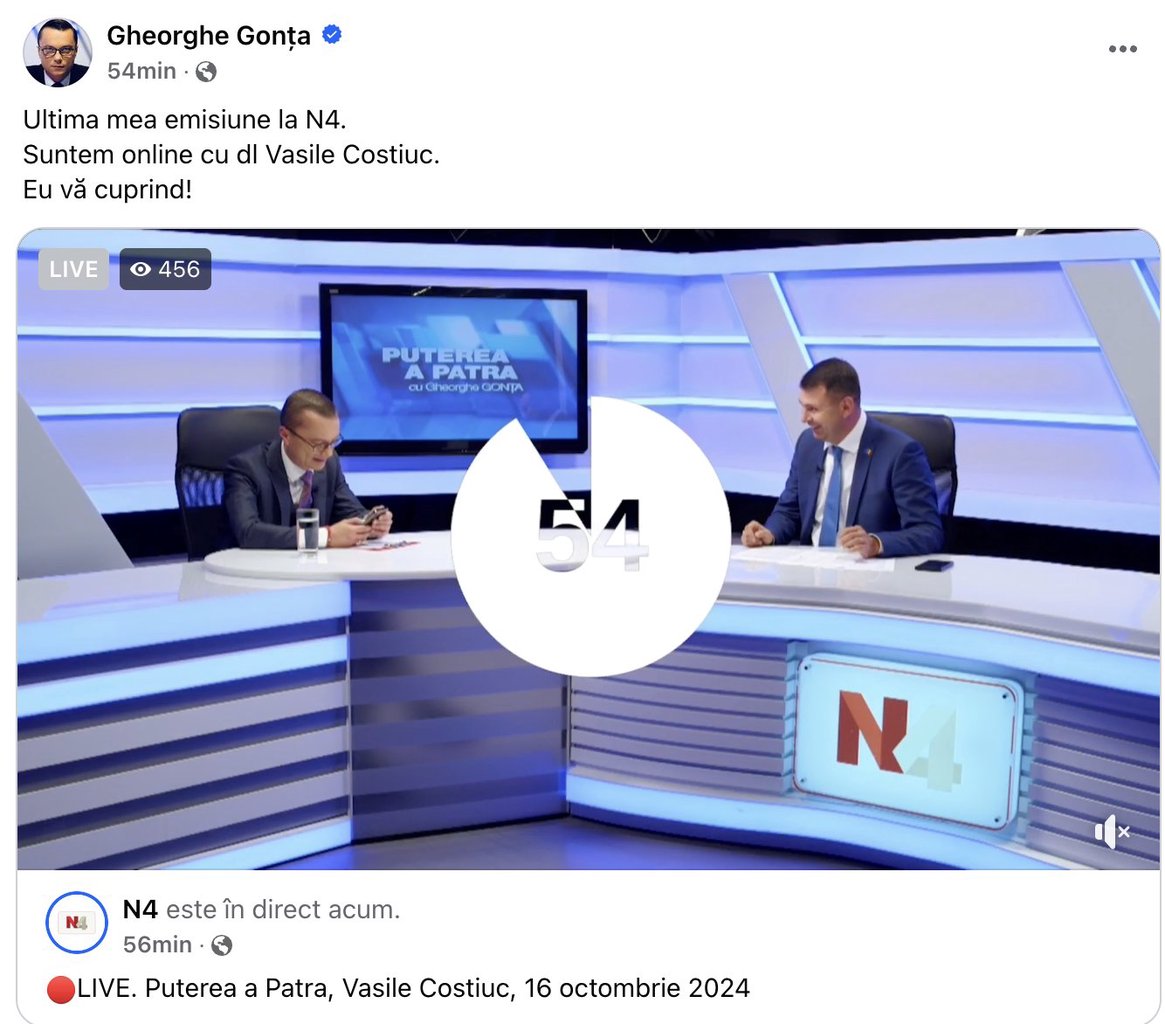This screenshot has height=1024, width=1165.
Task: Click the 56min timestamp of the N4 post
Action: pos(157,944)
